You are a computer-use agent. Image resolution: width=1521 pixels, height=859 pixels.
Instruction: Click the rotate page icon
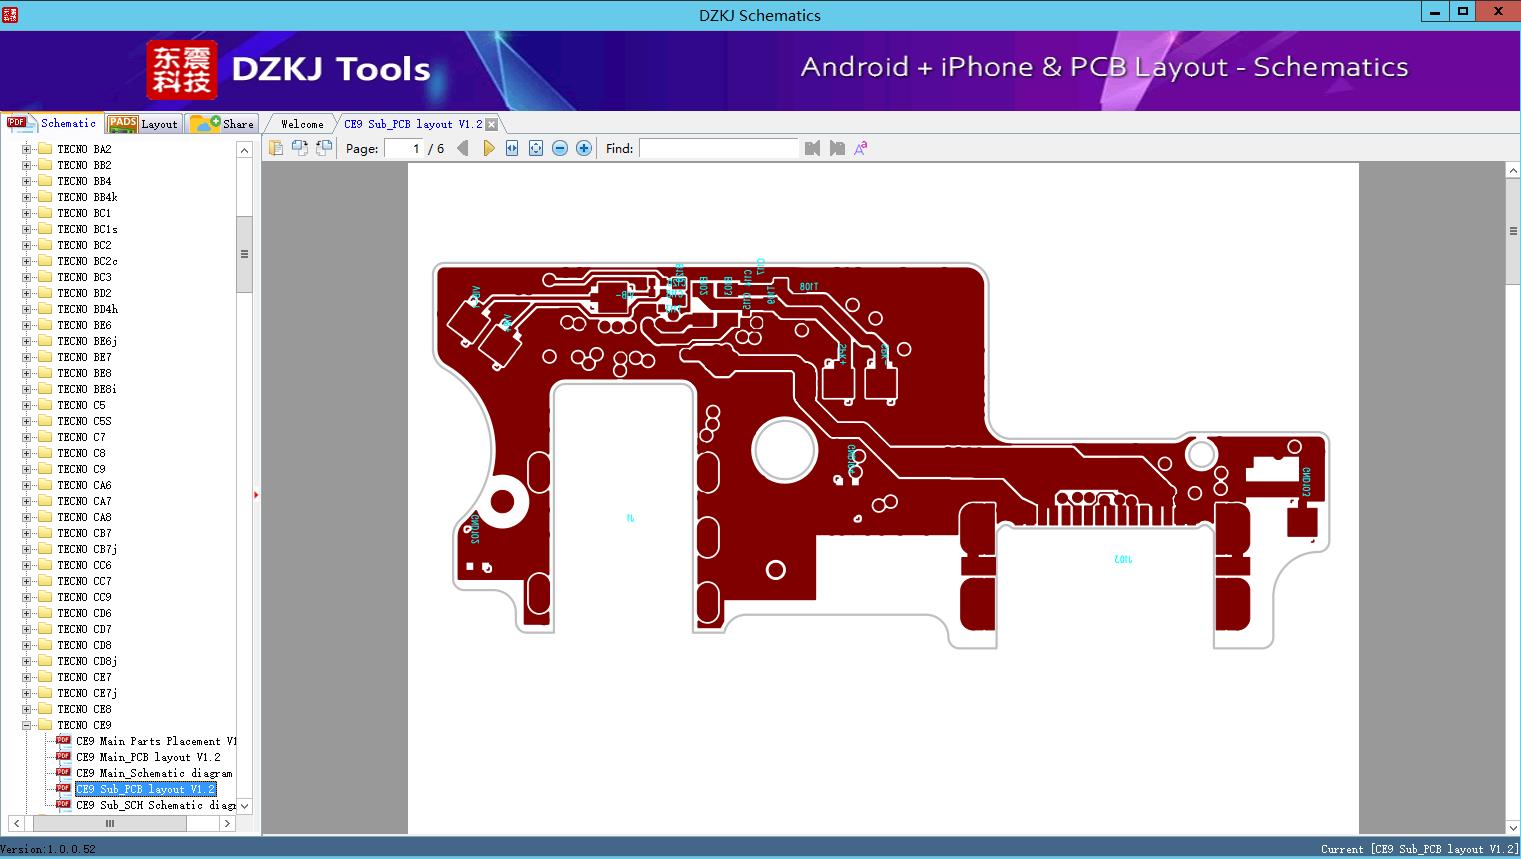[x=322, y=147]
